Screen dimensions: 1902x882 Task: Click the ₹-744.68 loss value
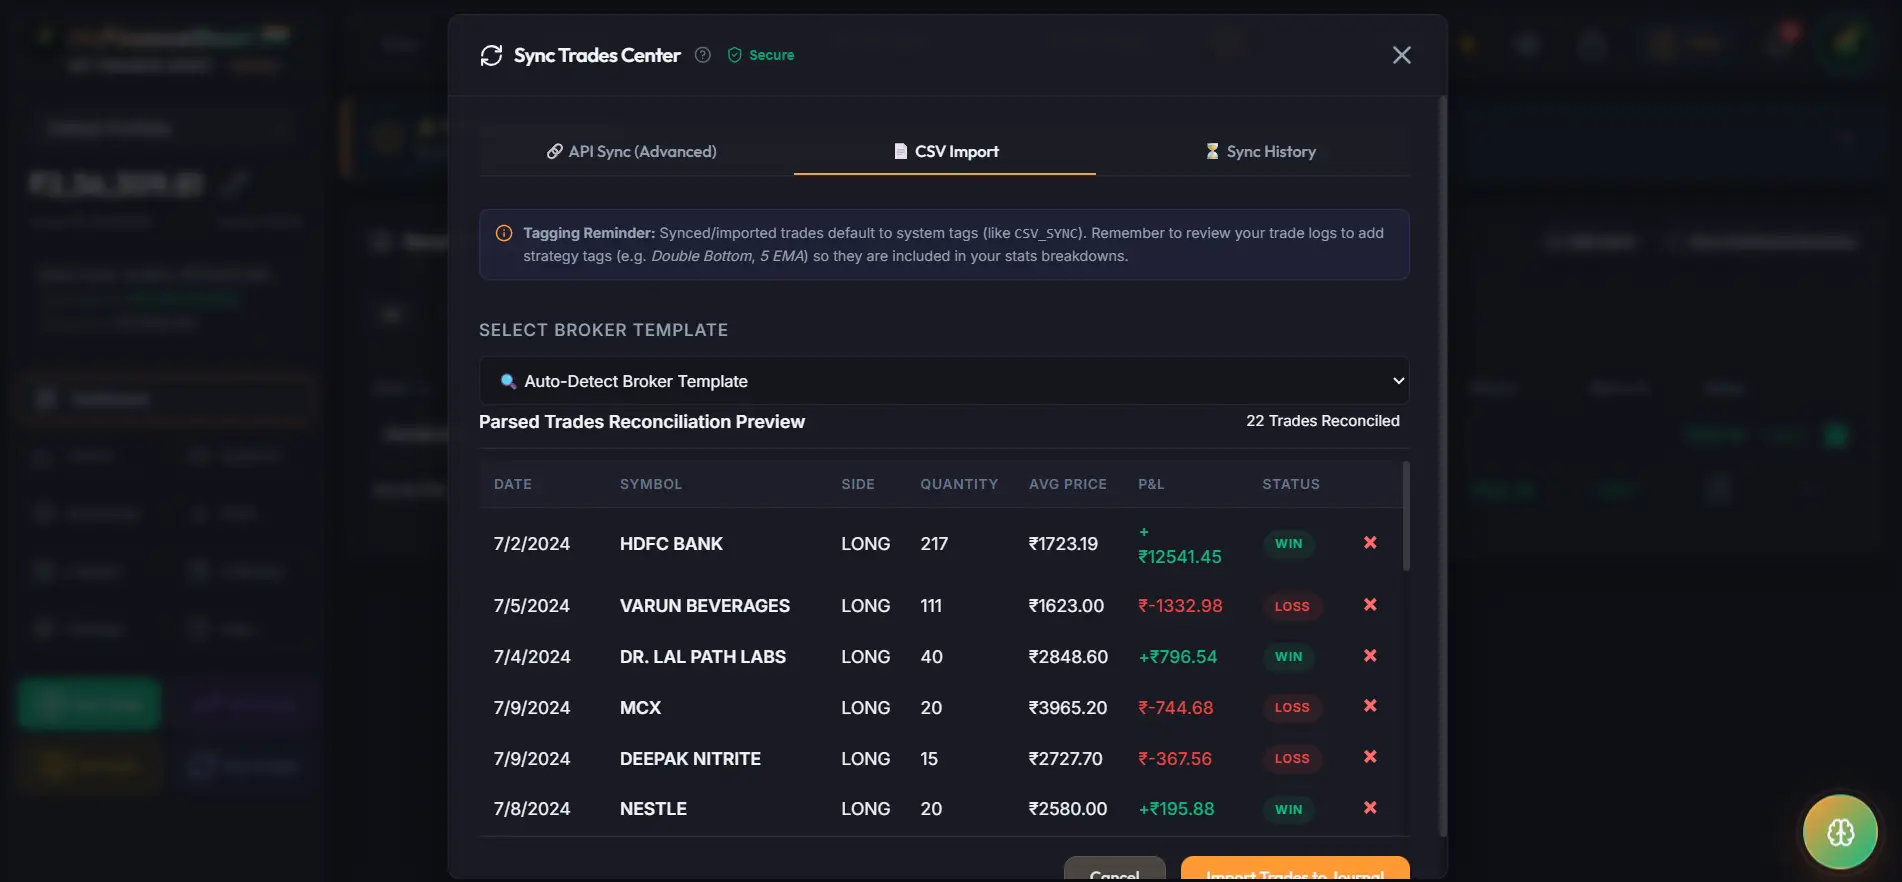(x=1176, y=708)
